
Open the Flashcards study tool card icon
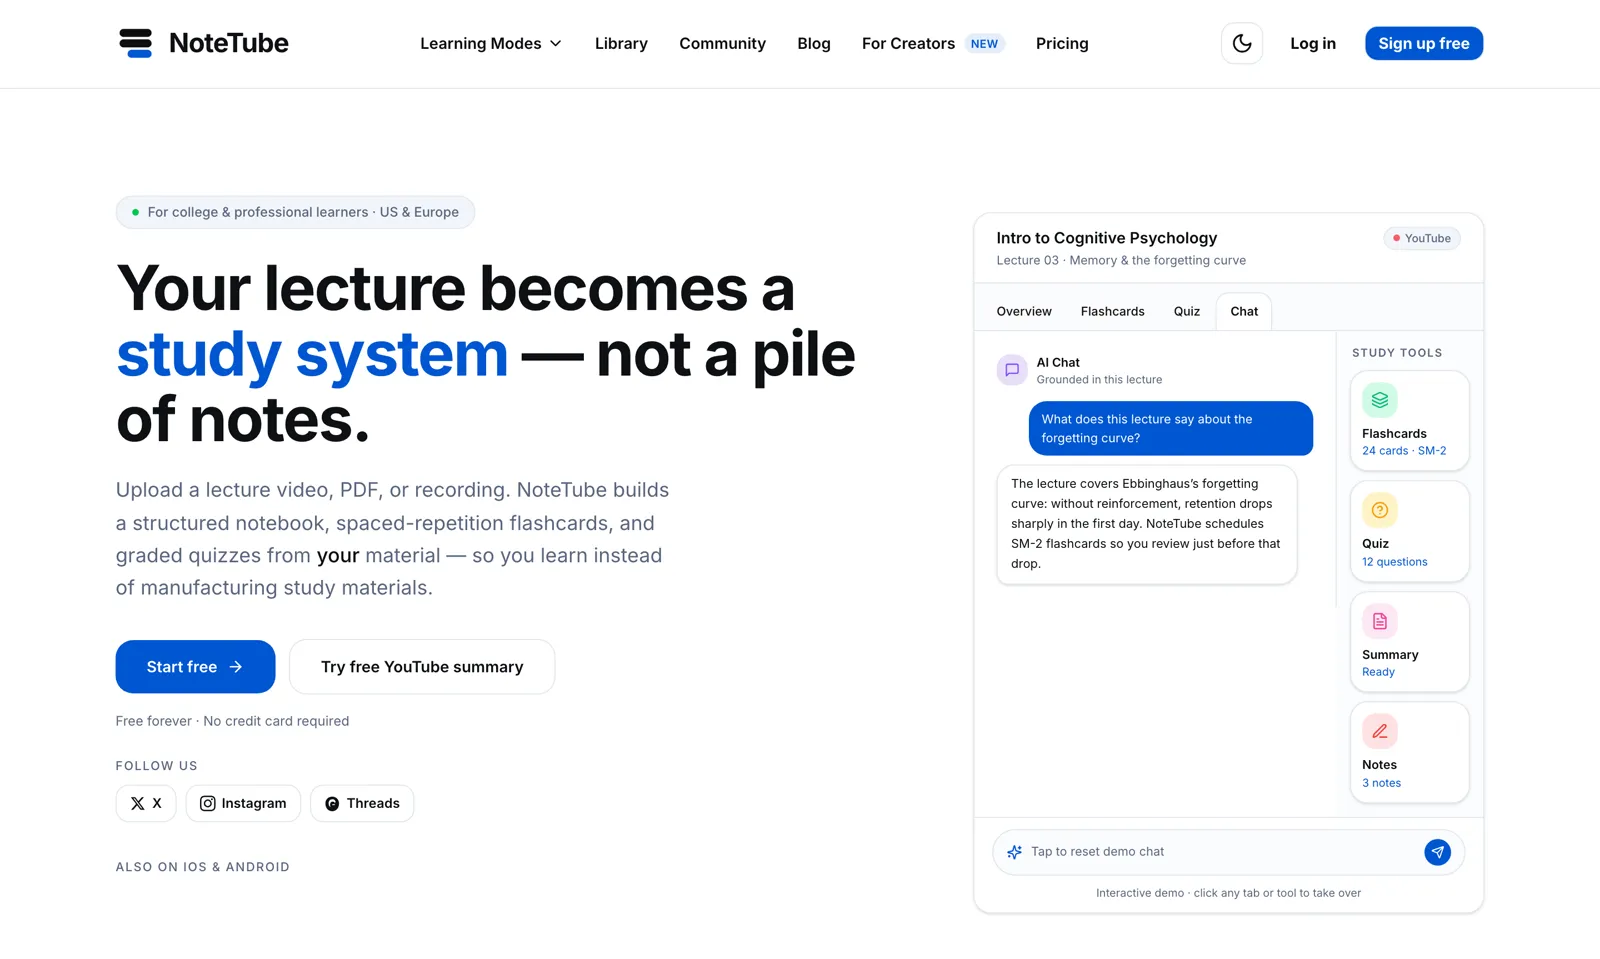[x=1380, y=400]
